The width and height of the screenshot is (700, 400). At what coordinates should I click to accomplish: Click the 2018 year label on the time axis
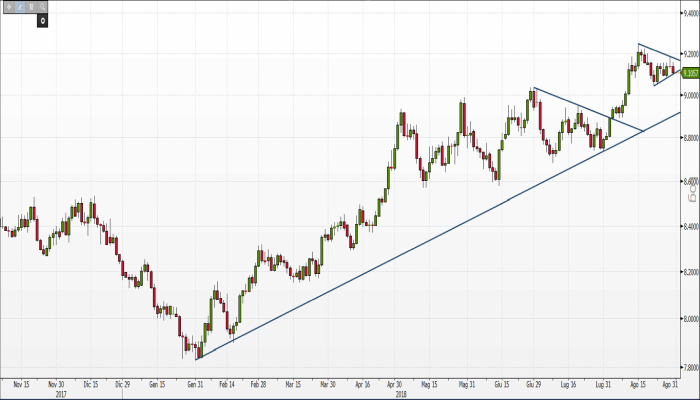coord(399,393)
